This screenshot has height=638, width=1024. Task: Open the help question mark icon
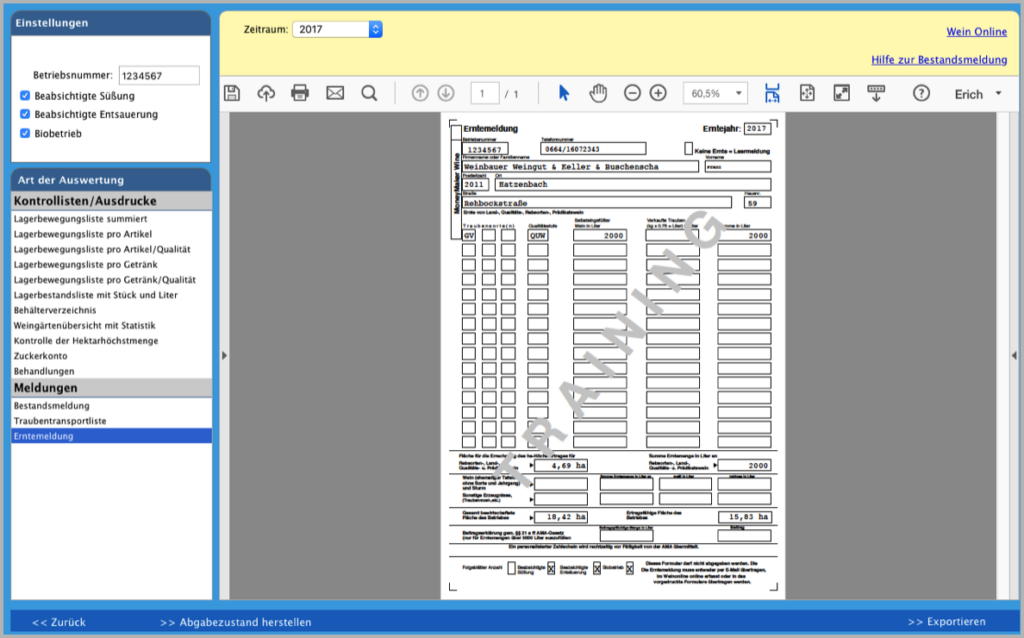[x=921, y=93]
